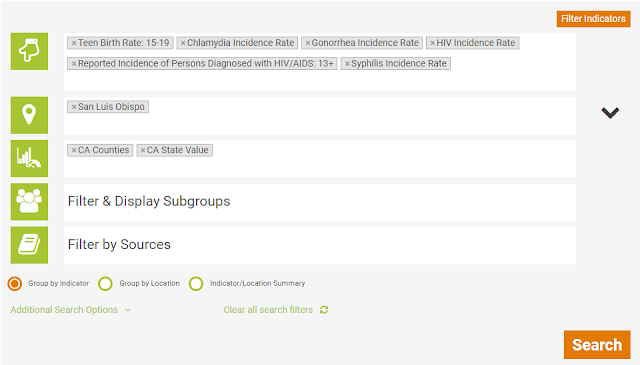The image size is (640, 365).
Task: Remove the Syphilis Incidence Rate tag
Action: tap(347, 64)
